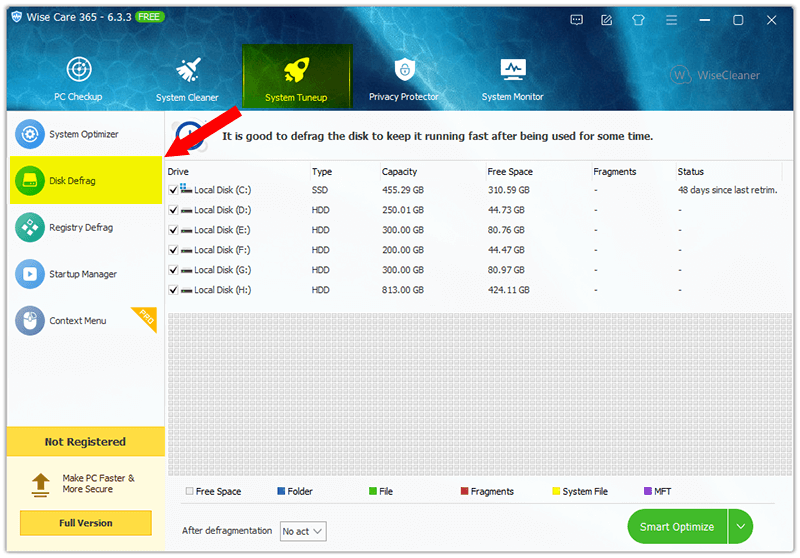The width and height of the screenshot is (800, 558).
Task: Go to System Monitor tab label
Action: 512,96
